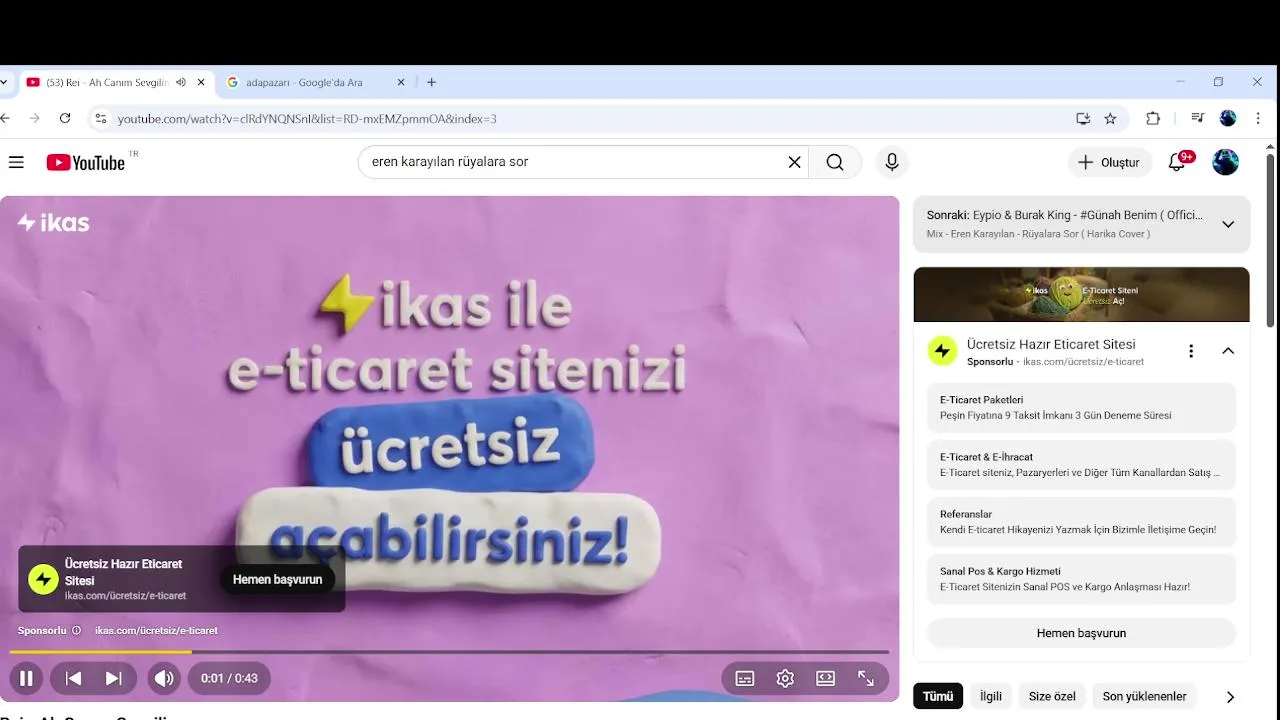Close the adapazarı Google tab

tap(401, 82)
